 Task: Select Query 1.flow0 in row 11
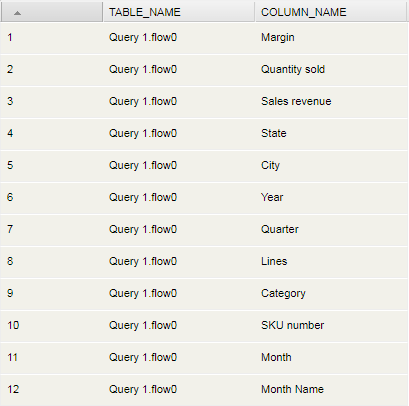(143, 357)
